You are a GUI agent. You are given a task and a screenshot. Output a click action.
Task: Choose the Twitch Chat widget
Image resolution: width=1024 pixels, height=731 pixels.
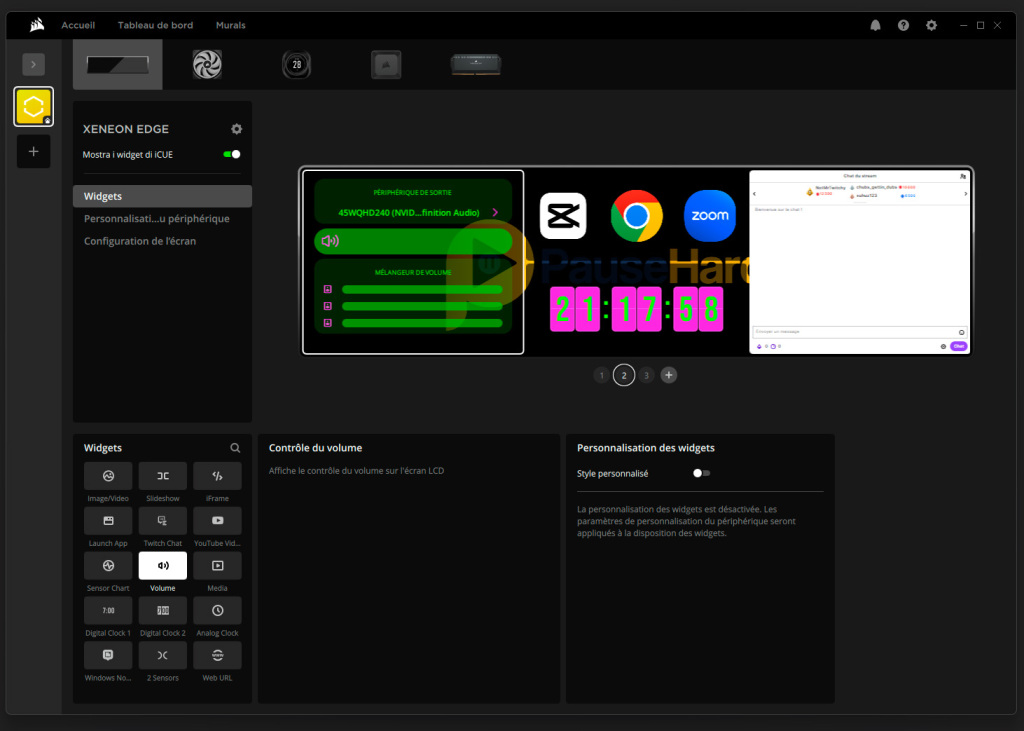(x=162, y=521)
